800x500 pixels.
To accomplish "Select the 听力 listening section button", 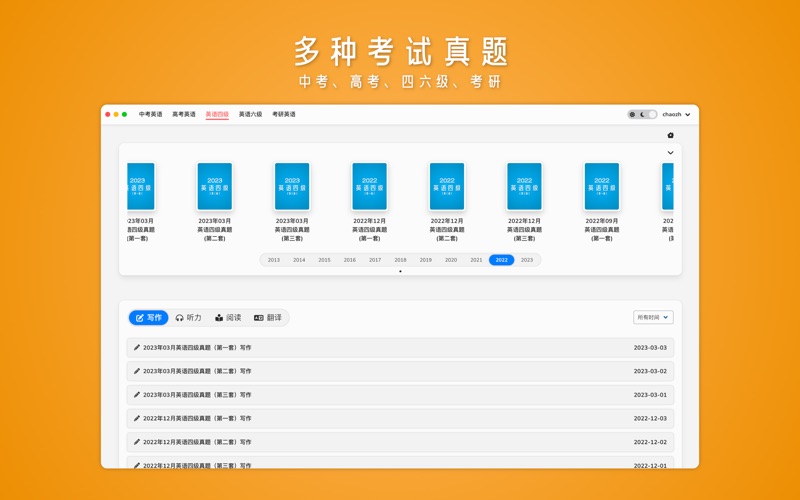I will tap(188, 318).
